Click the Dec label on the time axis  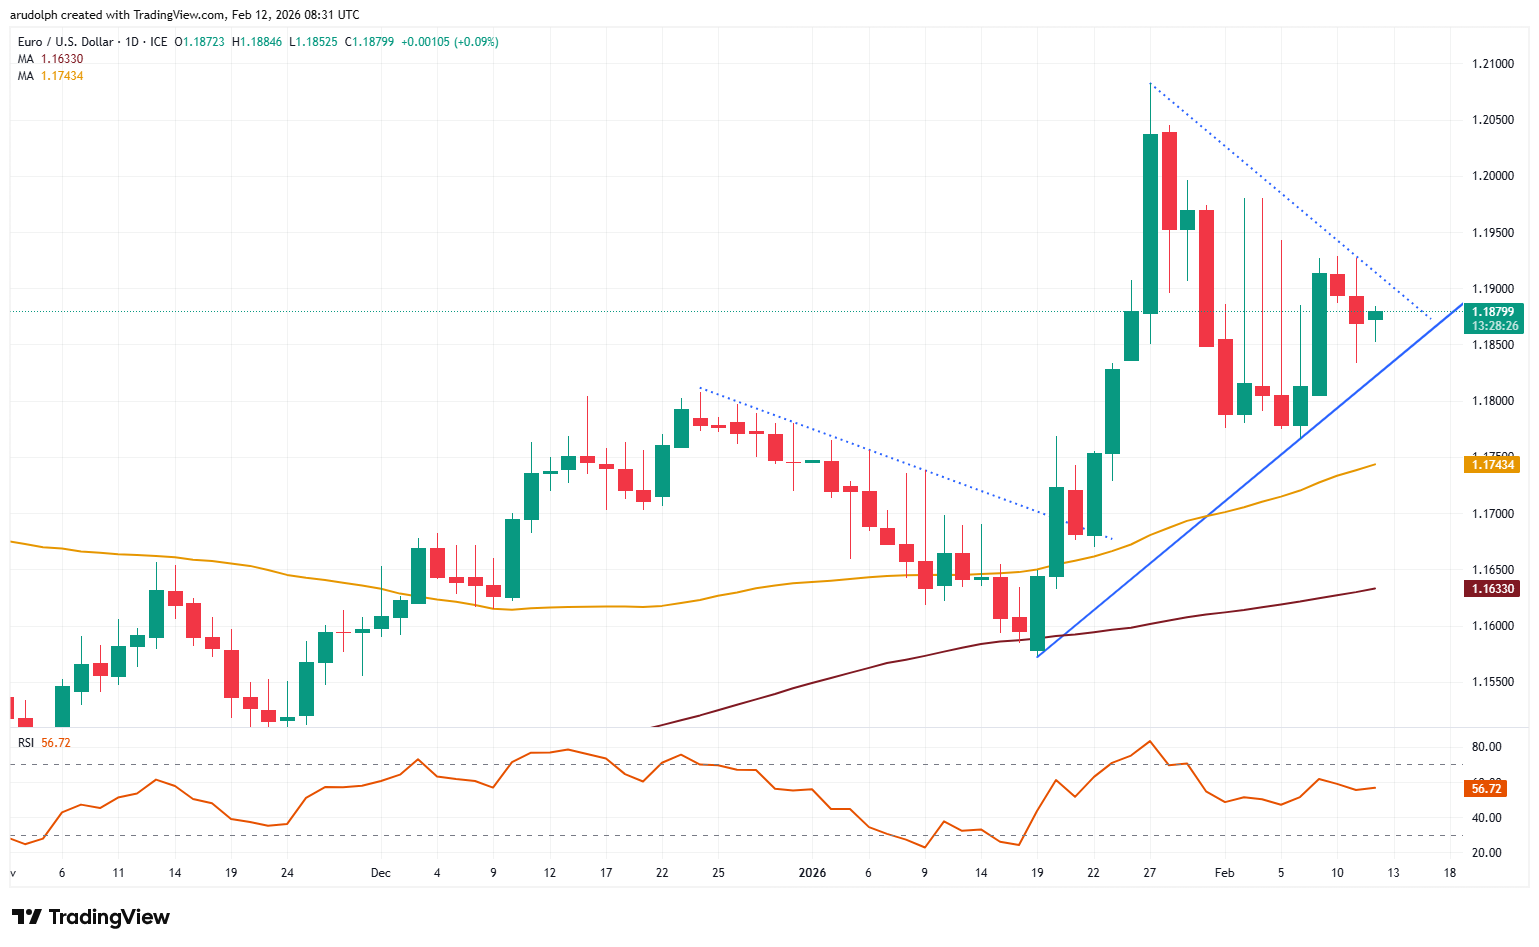[379, 872]
